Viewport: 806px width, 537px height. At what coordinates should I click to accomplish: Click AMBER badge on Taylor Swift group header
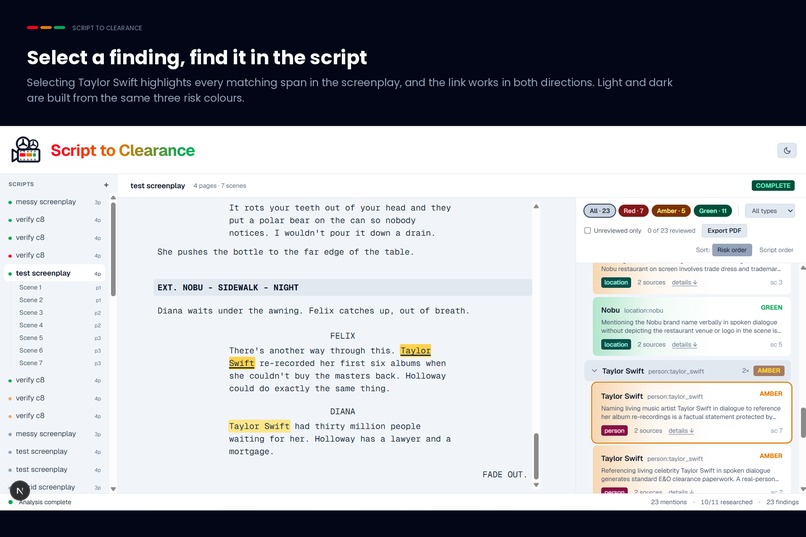click(x=768, y=371)
